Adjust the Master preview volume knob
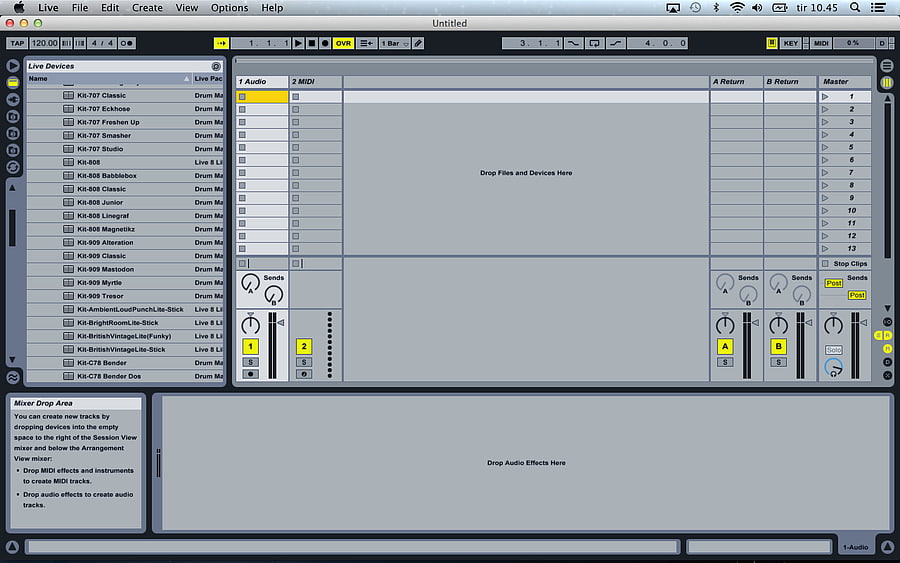900x563 pixels. click(x=833, y=367)
